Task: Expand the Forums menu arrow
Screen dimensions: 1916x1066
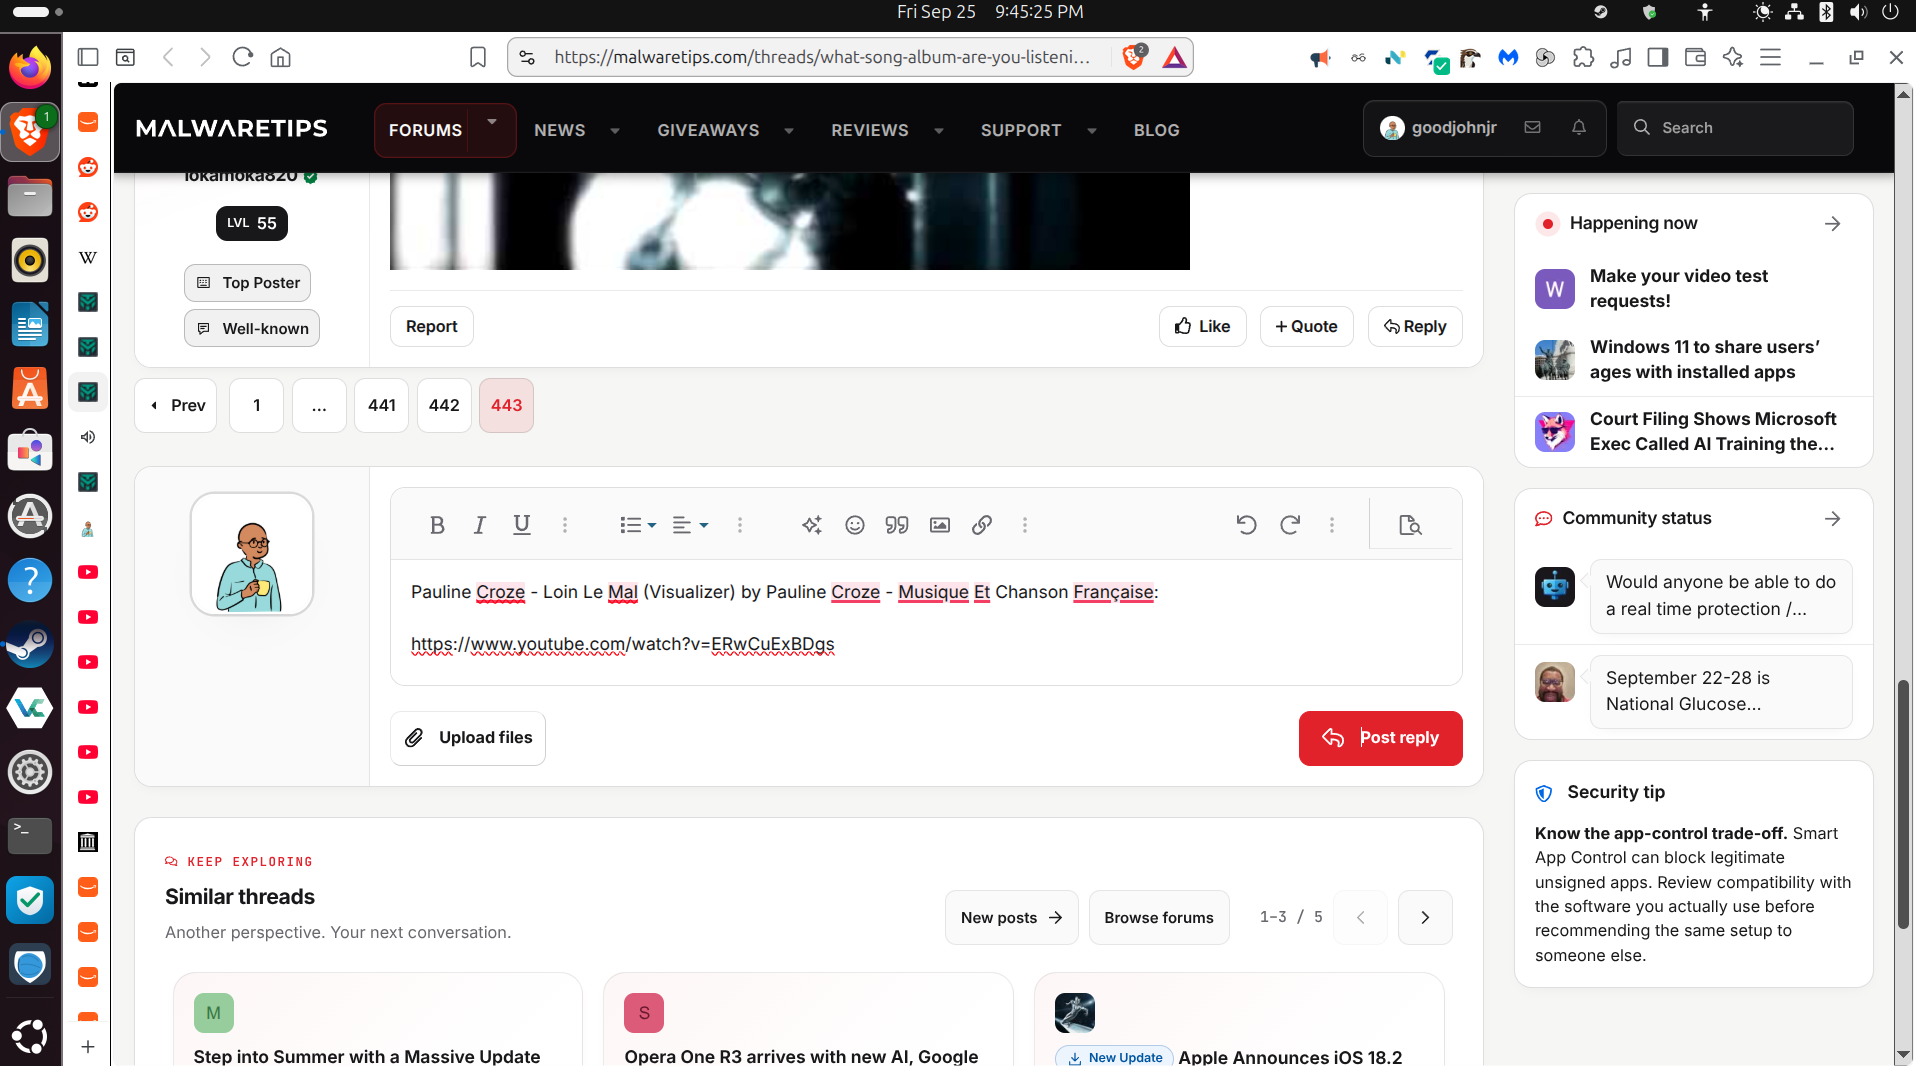Action: (x=492, y=122)
